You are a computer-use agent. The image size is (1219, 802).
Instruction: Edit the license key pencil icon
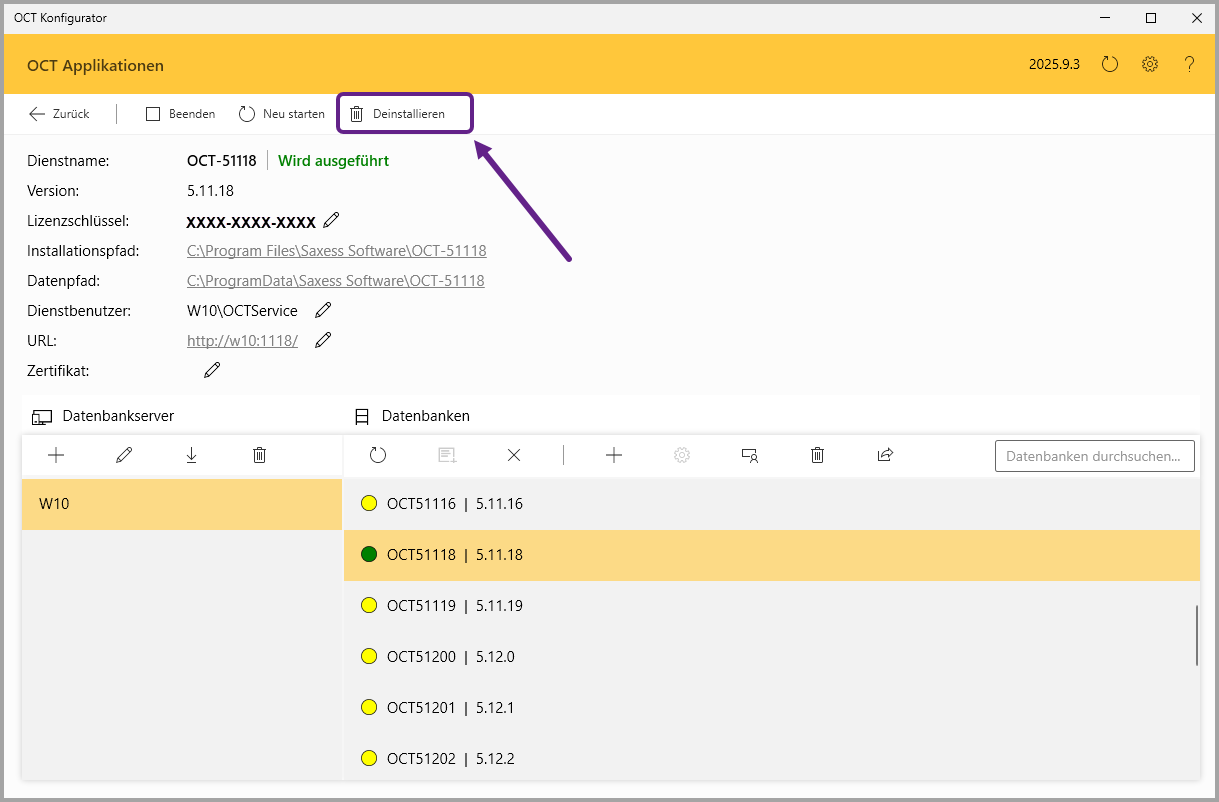click(332, 220)
